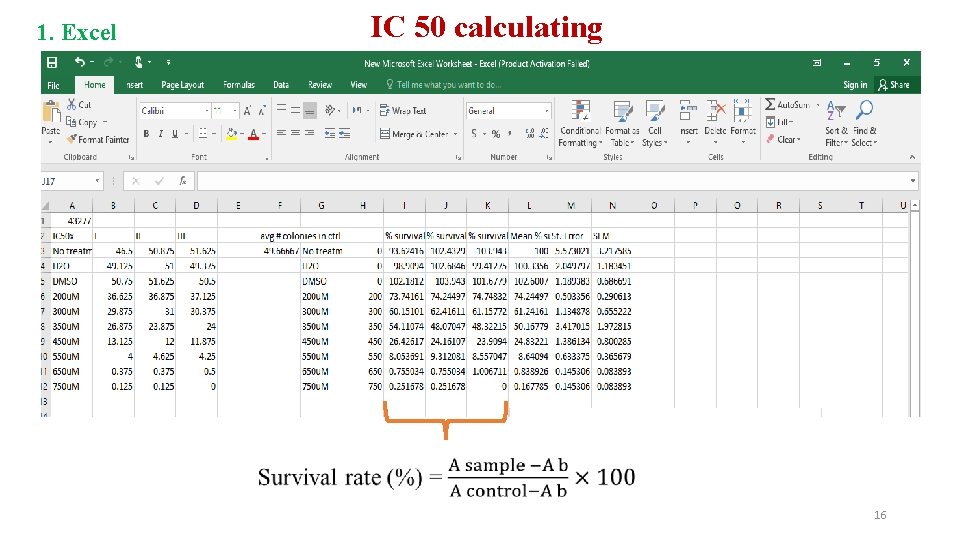Click the Copy icon

tap(71, 122)
